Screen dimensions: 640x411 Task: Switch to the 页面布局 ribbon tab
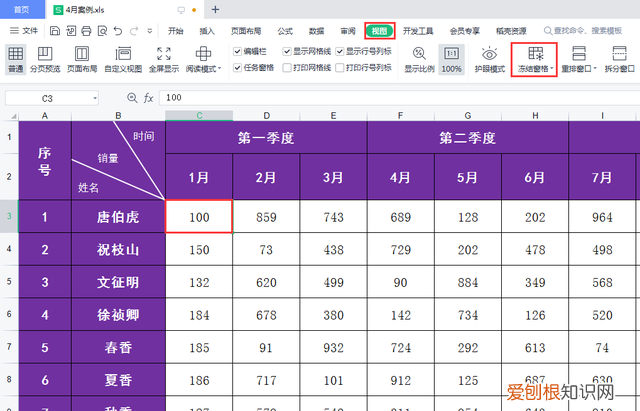246,31
